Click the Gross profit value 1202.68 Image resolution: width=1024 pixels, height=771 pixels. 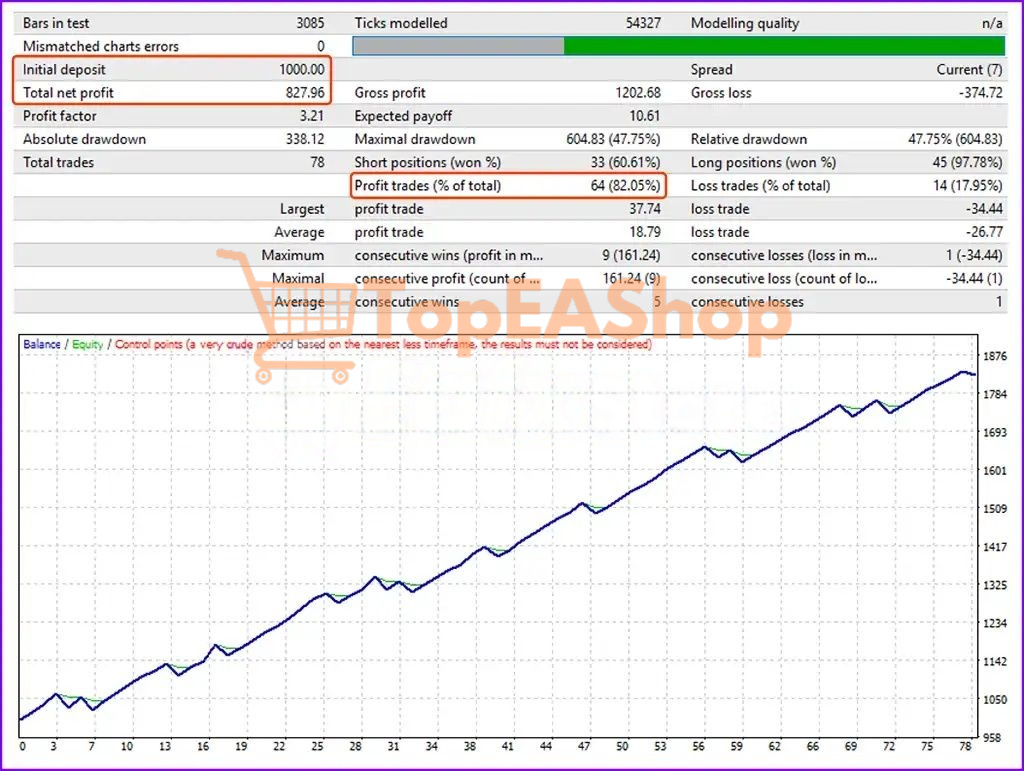[636, 93]
